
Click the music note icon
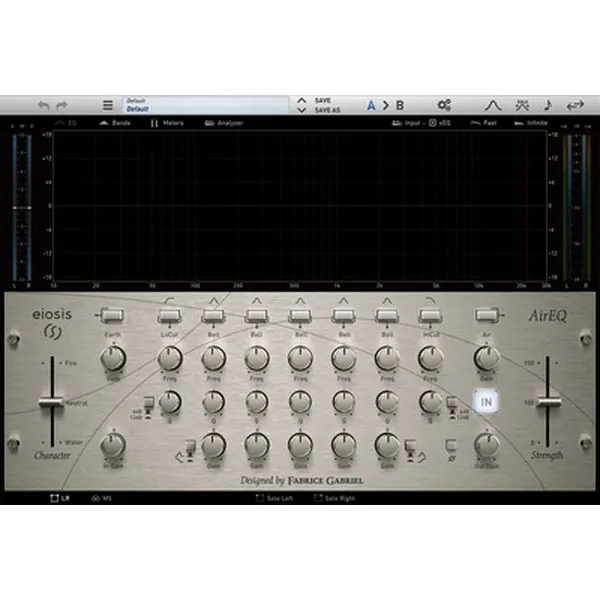tap(548, 105)
